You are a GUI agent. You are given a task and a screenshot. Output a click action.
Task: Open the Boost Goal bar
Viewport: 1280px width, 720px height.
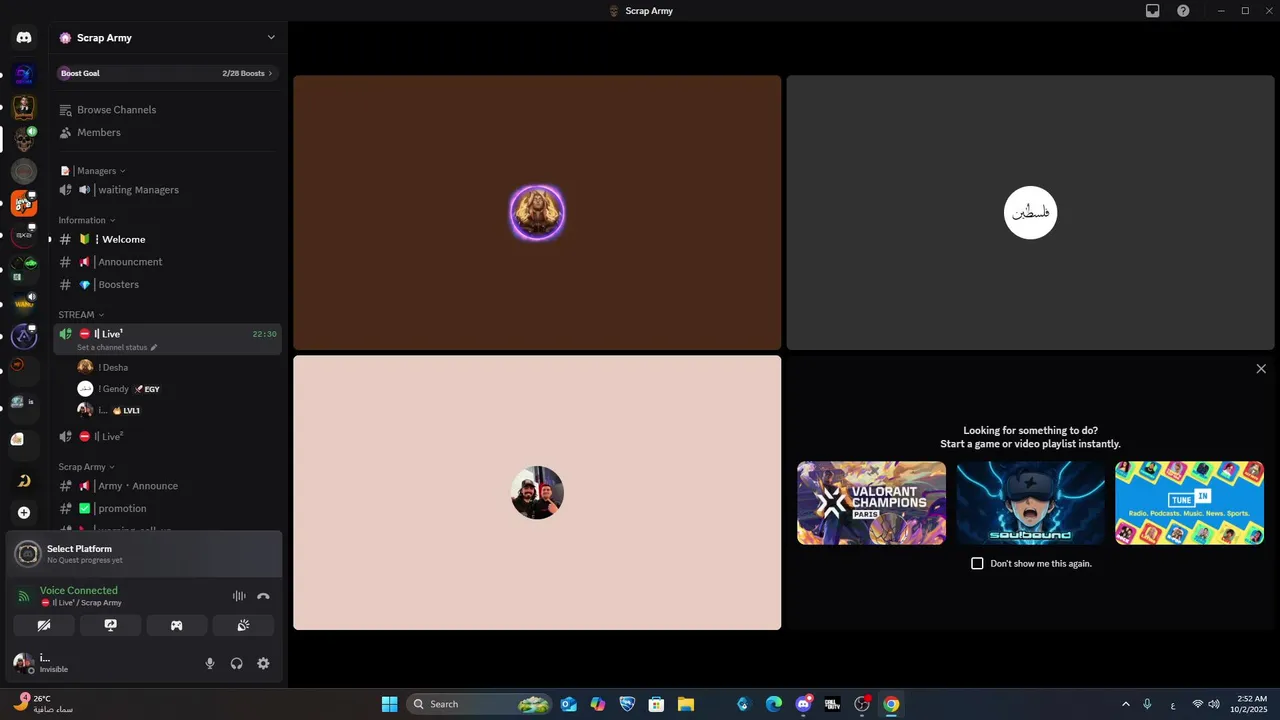(x=168, y=73)
